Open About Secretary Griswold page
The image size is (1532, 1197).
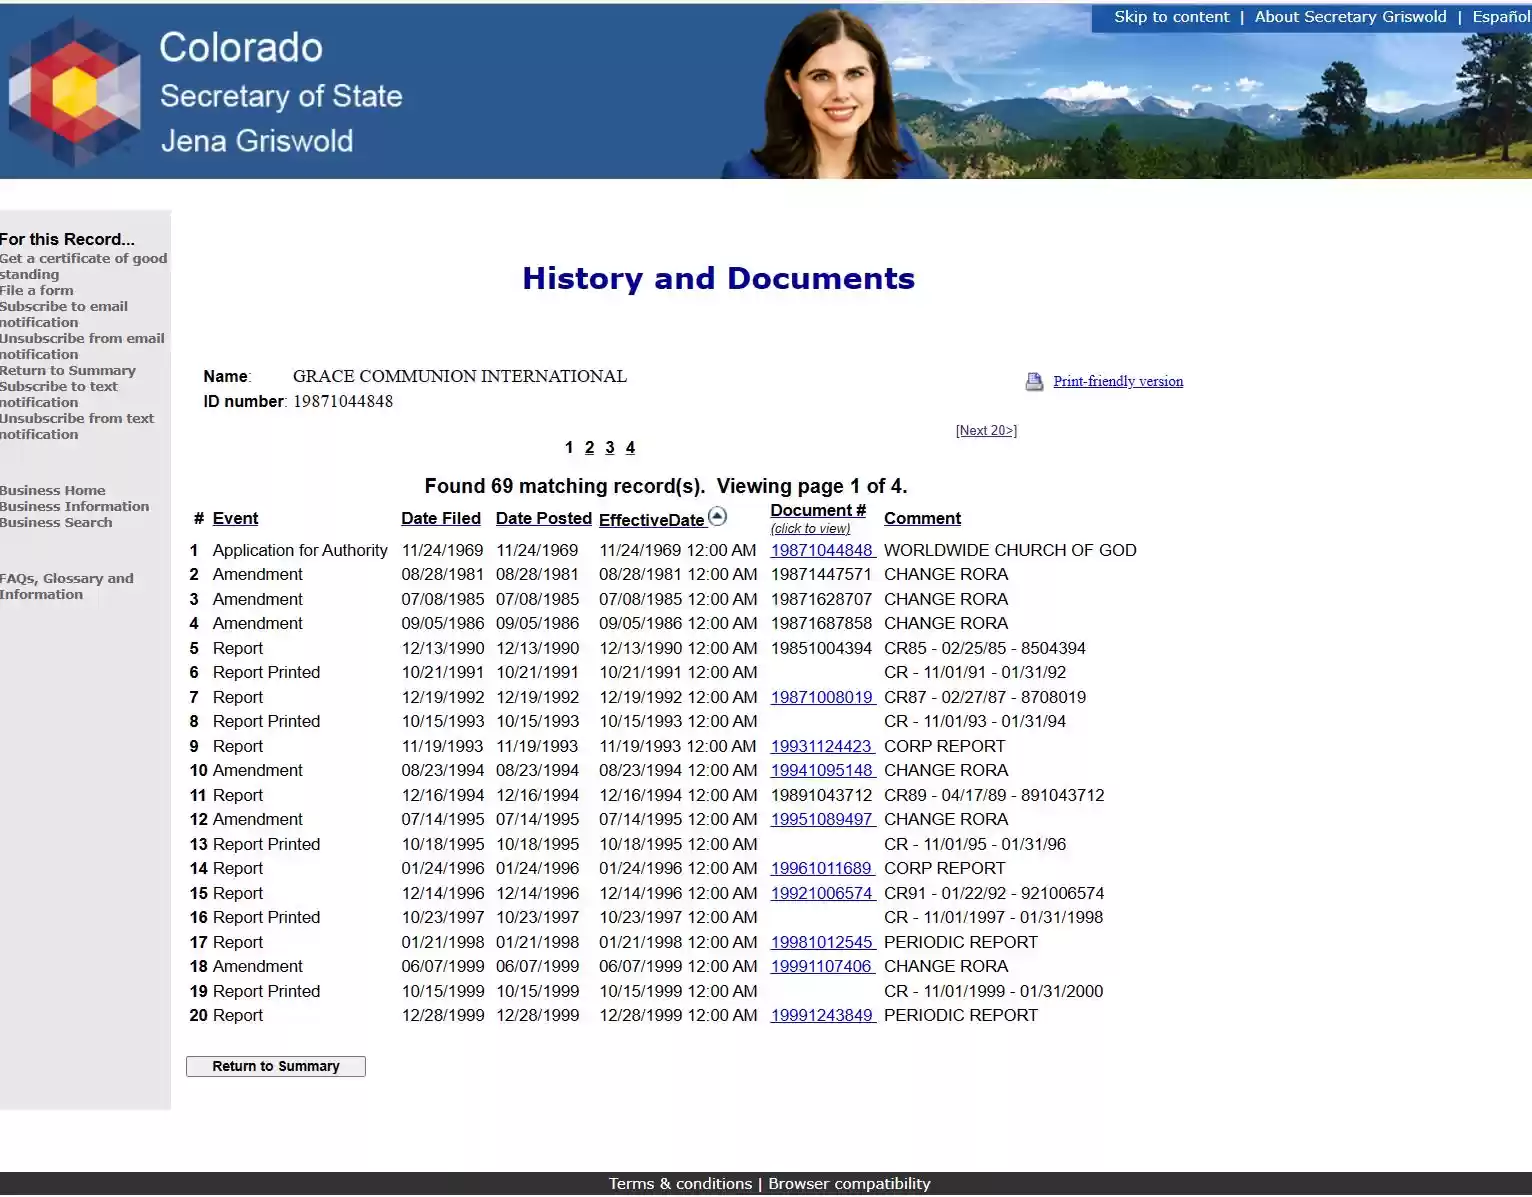click(1350, 17)
